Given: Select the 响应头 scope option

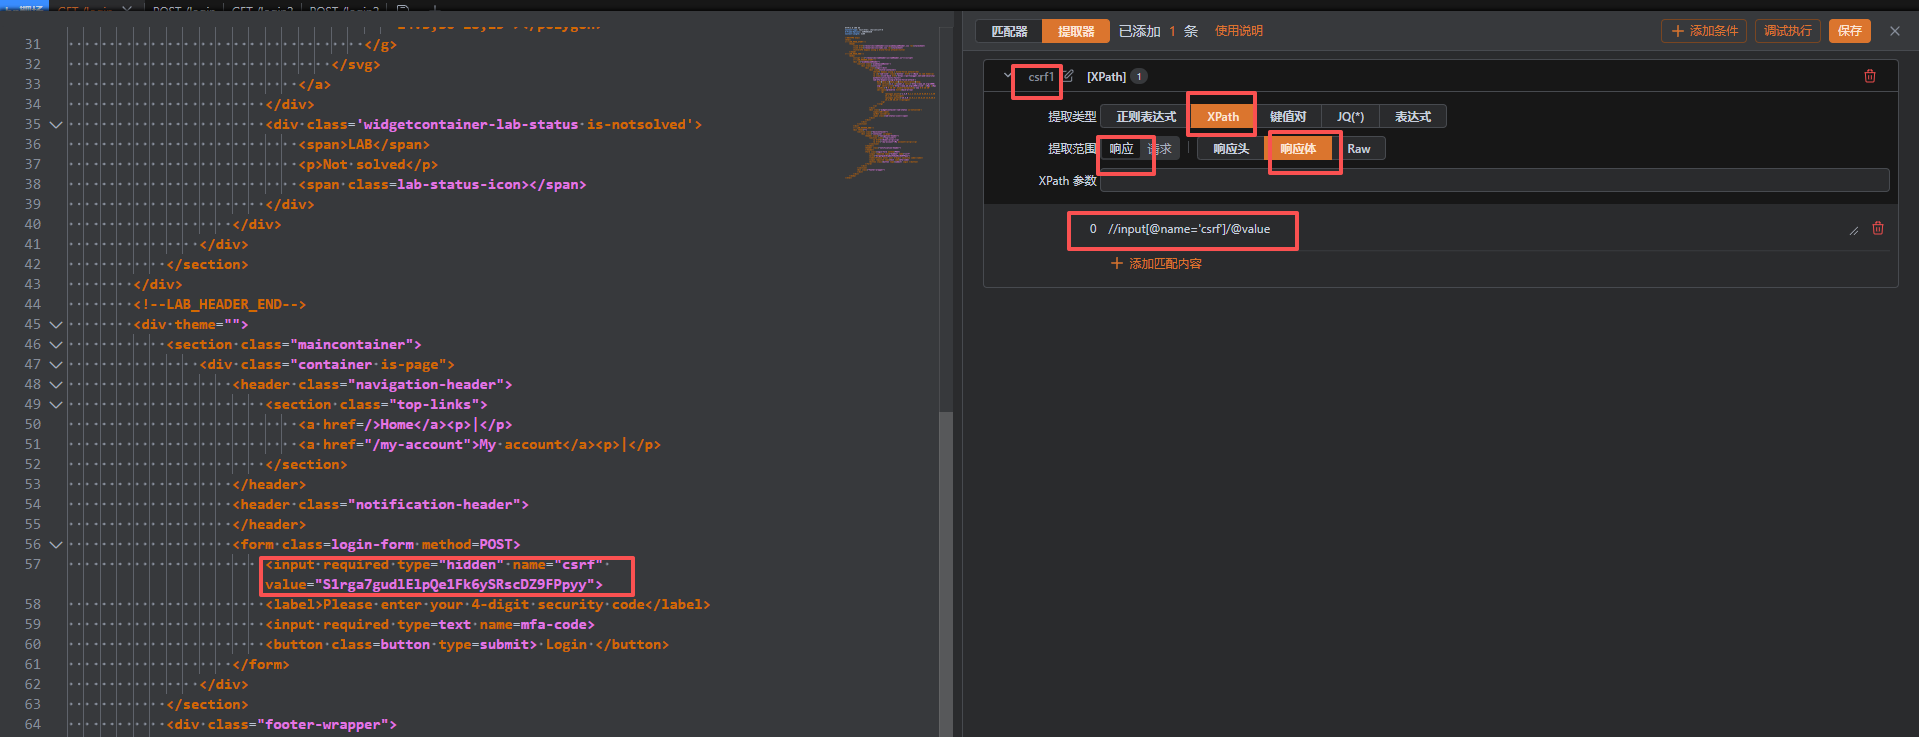Looking at the screenshot, I should pyautogui.click(x=1231, y=149).
